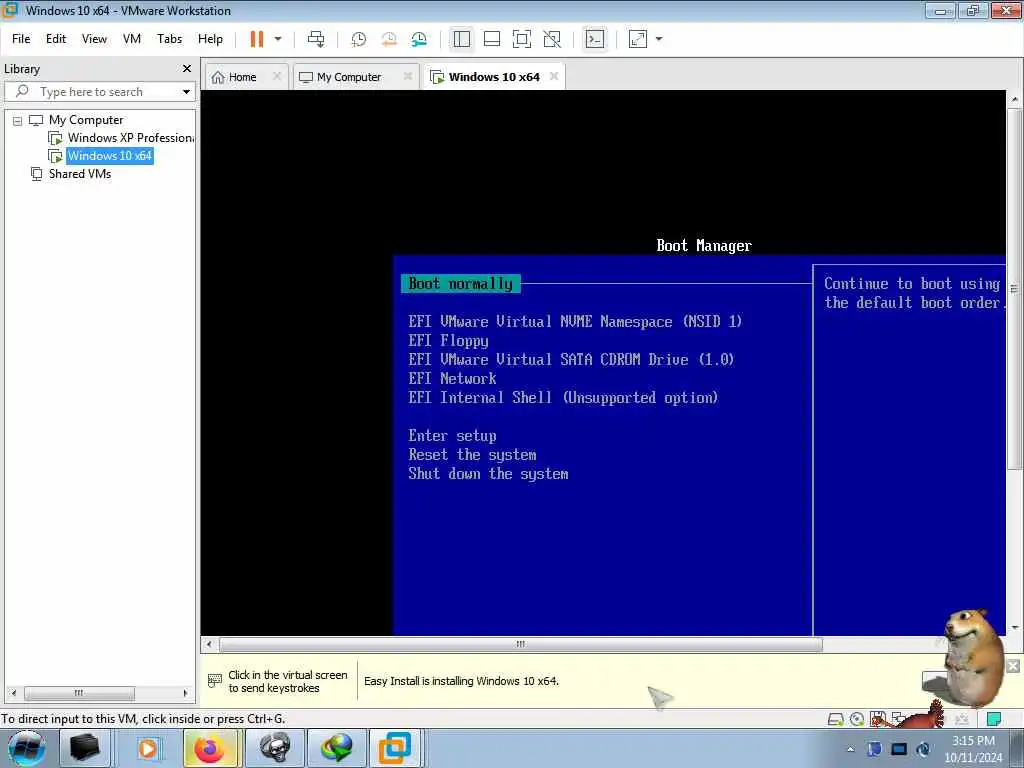Collapse the My Computer tree node
1024x768 pixels.
18,121
